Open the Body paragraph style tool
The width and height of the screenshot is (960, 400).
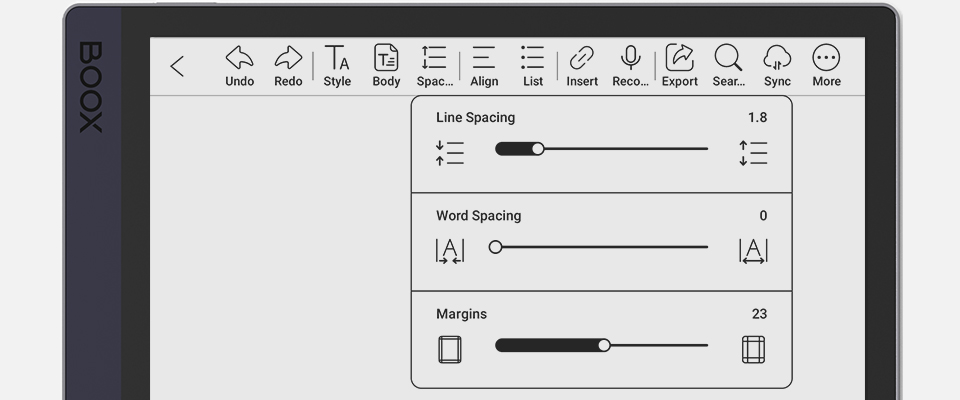(386, 66)
